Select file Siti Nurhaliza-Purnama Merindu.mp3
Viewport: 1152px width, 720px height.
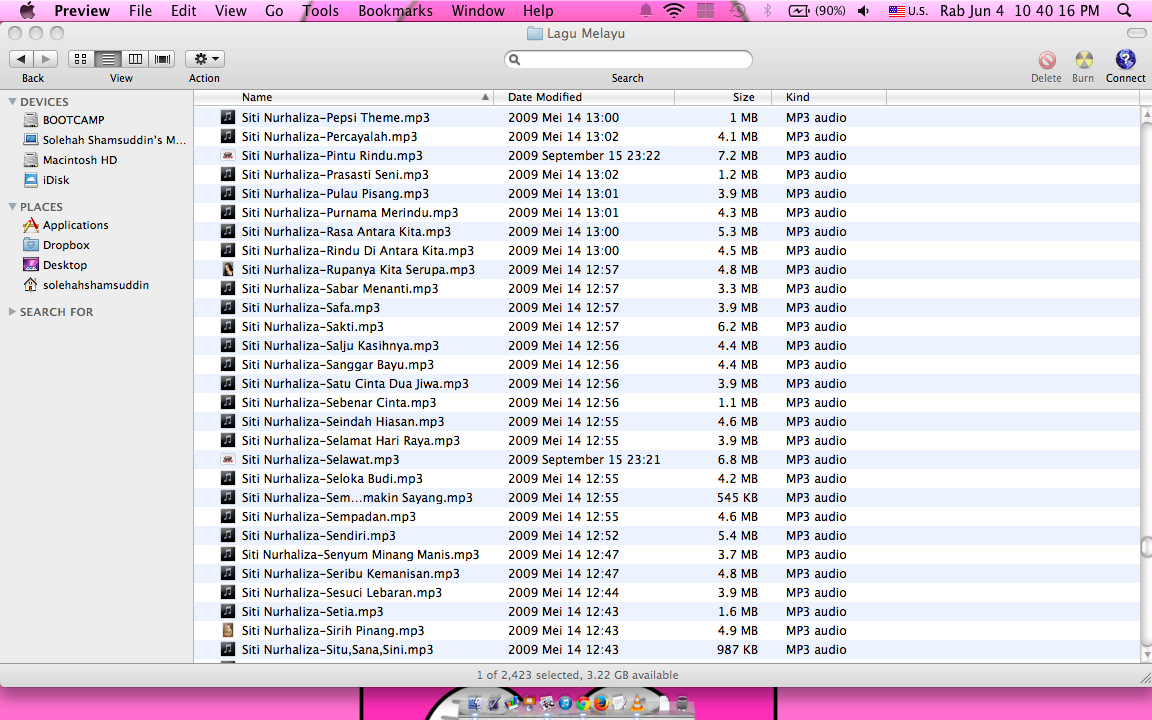tap(350, 212)
